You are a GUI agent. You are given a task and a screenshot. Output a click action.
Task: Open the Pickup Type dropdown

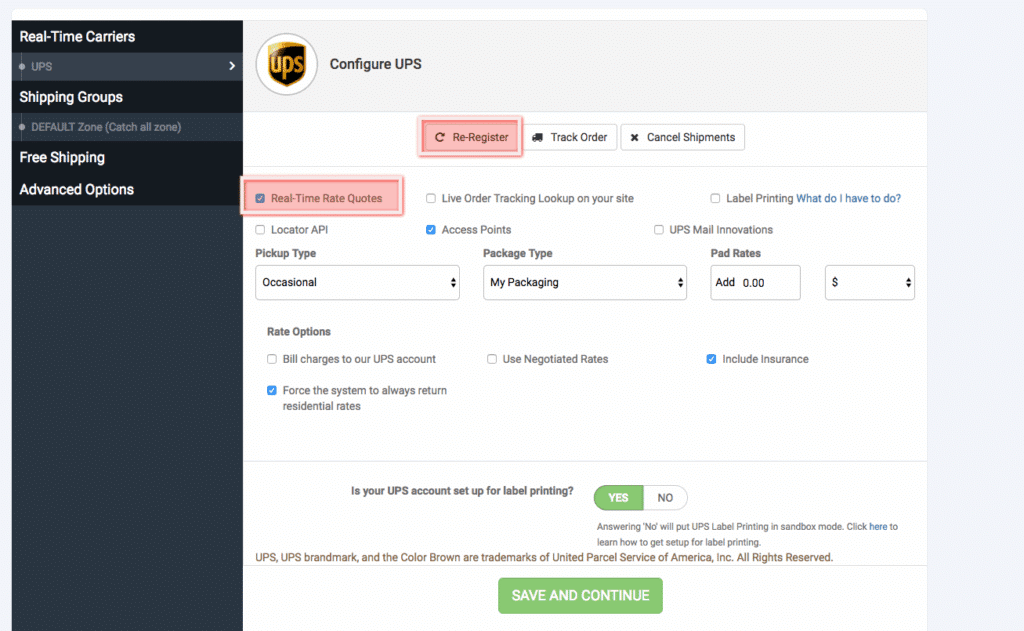point(357,282)
